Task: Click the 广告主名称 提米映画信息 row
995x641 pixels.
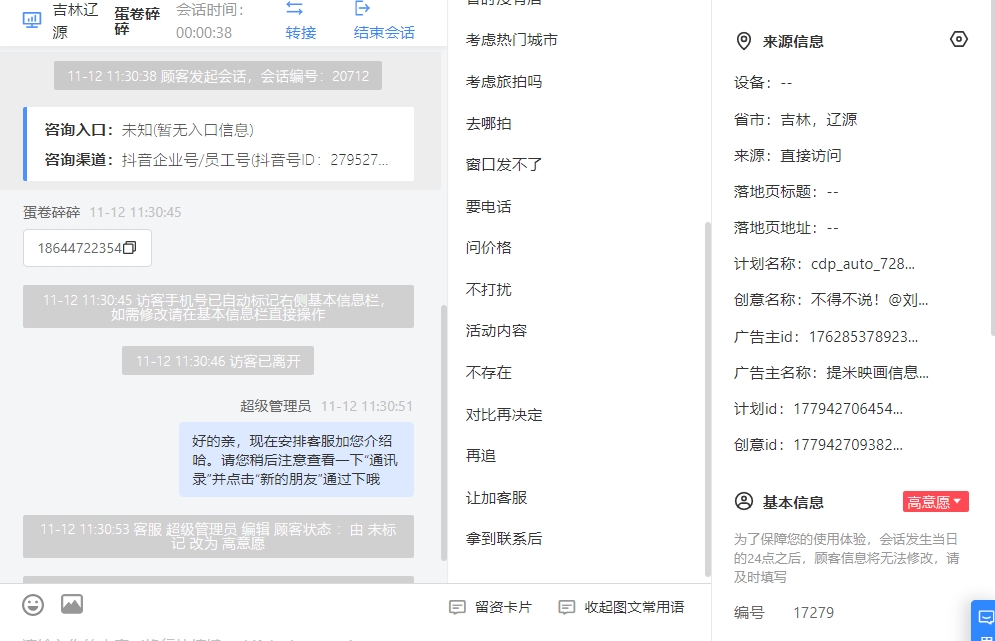Action: 831,373
